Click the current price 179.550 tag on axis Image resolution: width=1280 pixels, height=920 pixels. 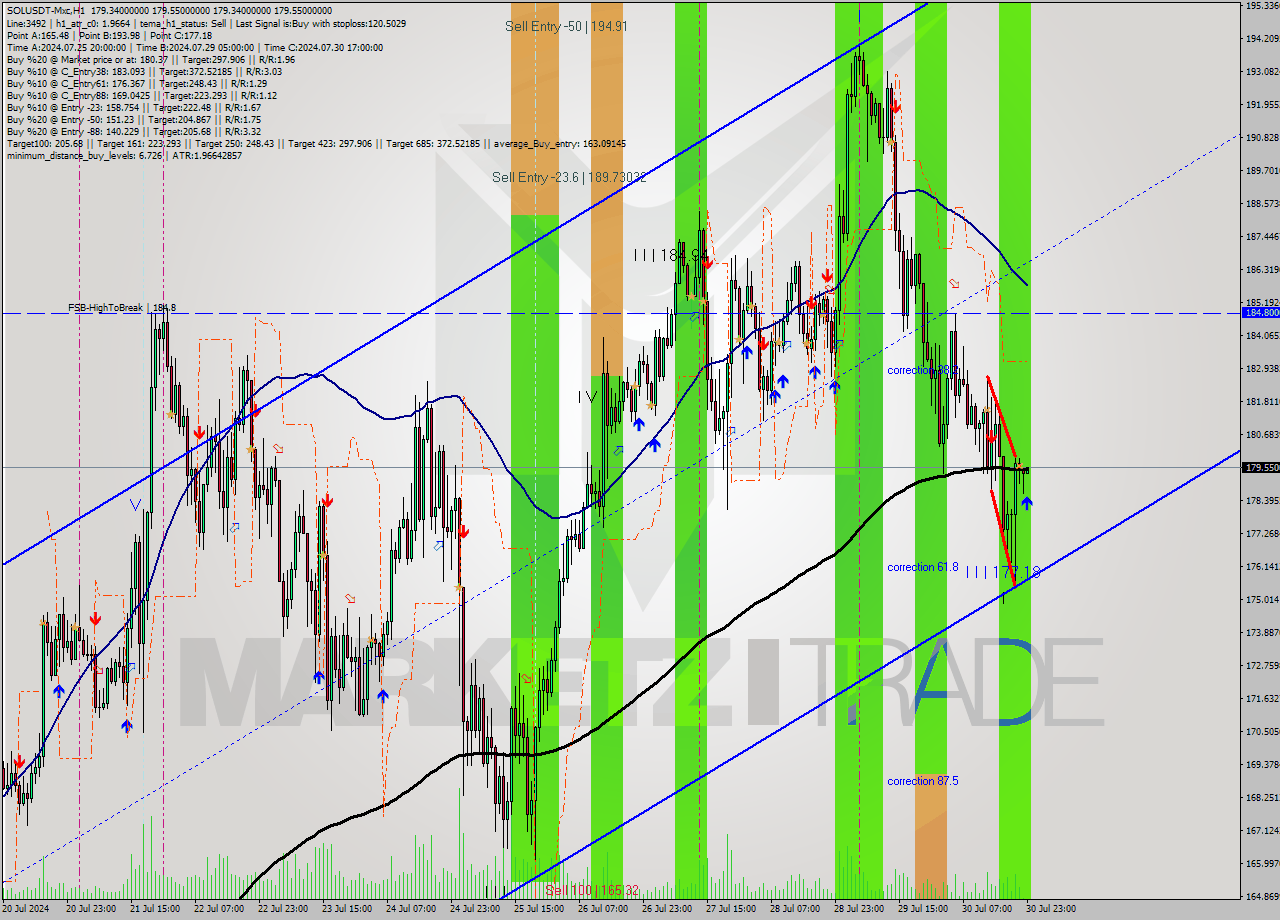1260,467
